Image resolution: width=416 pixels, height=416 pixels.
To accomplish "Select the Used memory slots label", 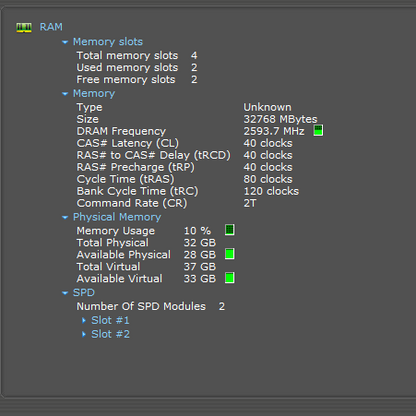I will (127, 67).
